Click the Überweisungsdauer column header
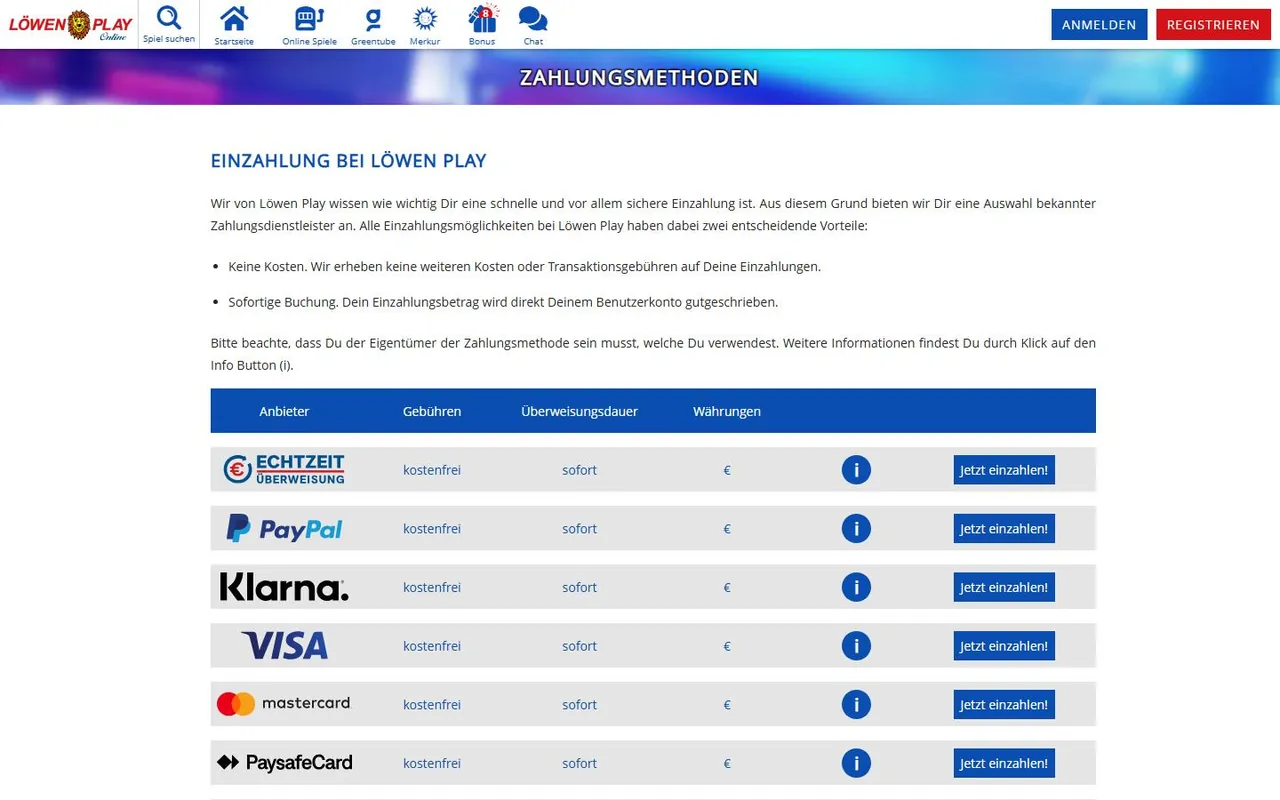The image size is (1280, 800). pos(579,411)
